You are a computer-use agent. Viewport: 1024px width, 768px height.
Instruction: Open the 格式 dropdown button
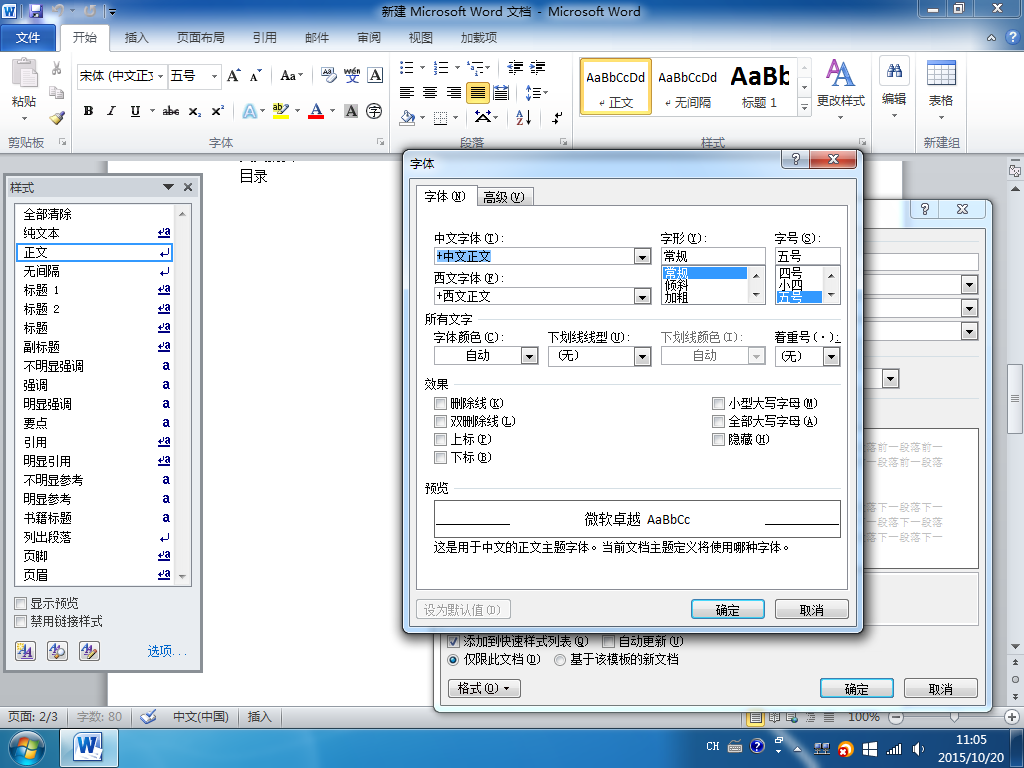tap(485, 688)
